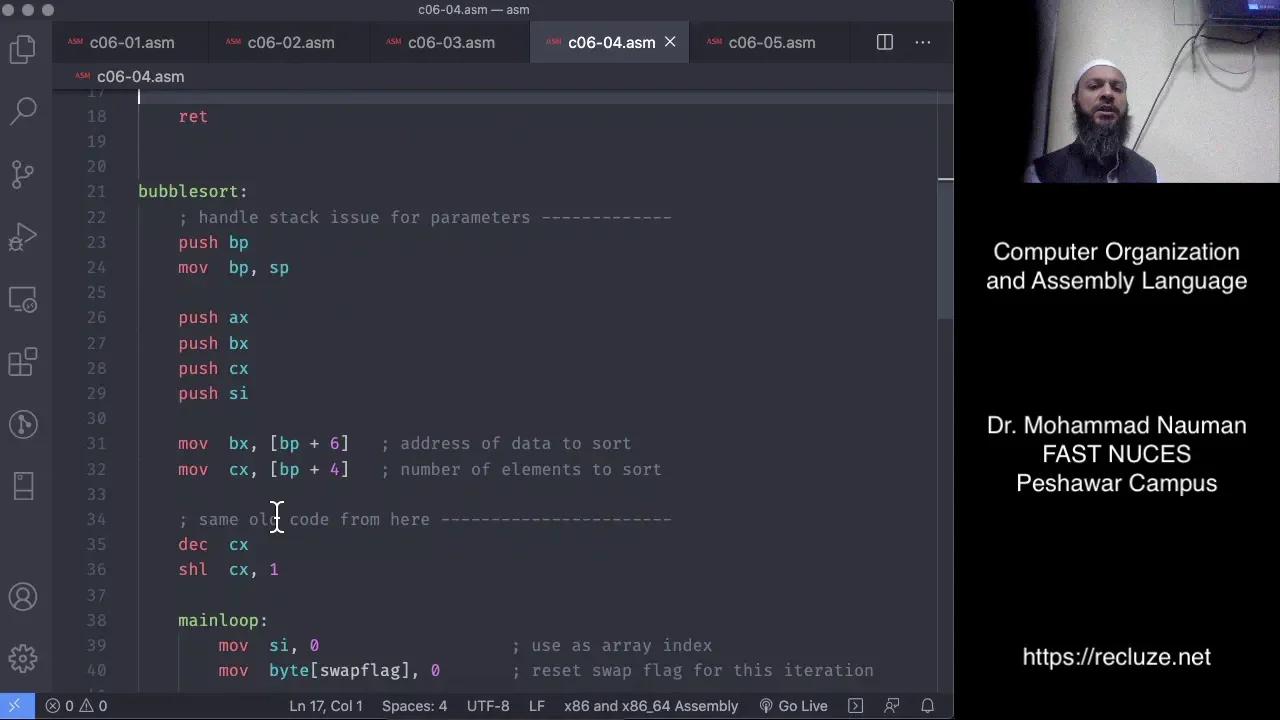Image resolution: width=1280 pixels, height=720 pixels.
Task: Open the Extensions view
Action: click(23, 361)
